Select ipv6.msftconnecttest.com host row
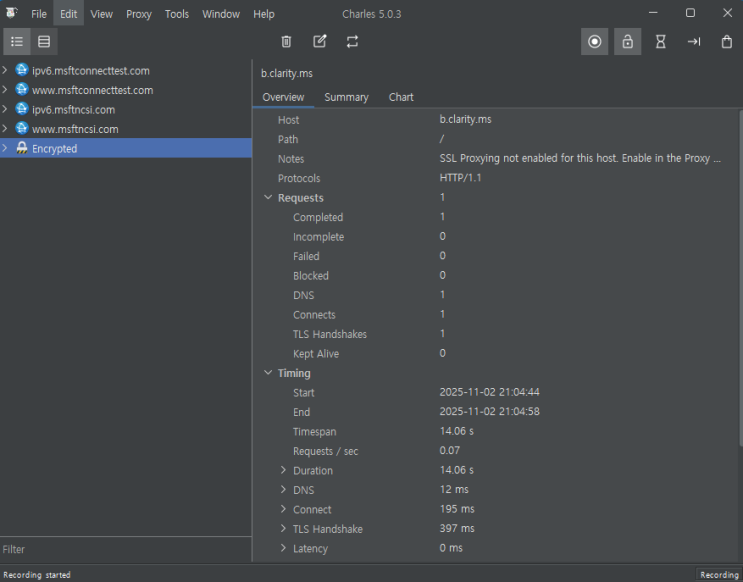The width and height of the screenshot is (743, 582). click(x=126, y=70)
